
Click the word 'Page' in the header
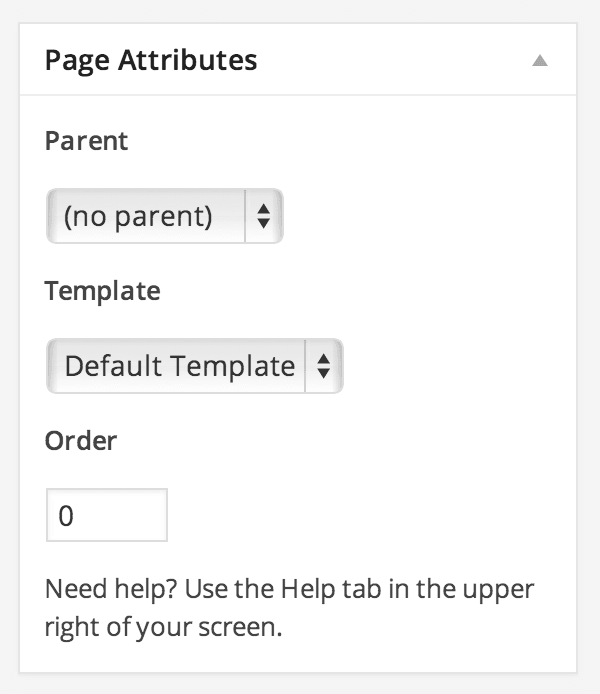coord(78,60)
